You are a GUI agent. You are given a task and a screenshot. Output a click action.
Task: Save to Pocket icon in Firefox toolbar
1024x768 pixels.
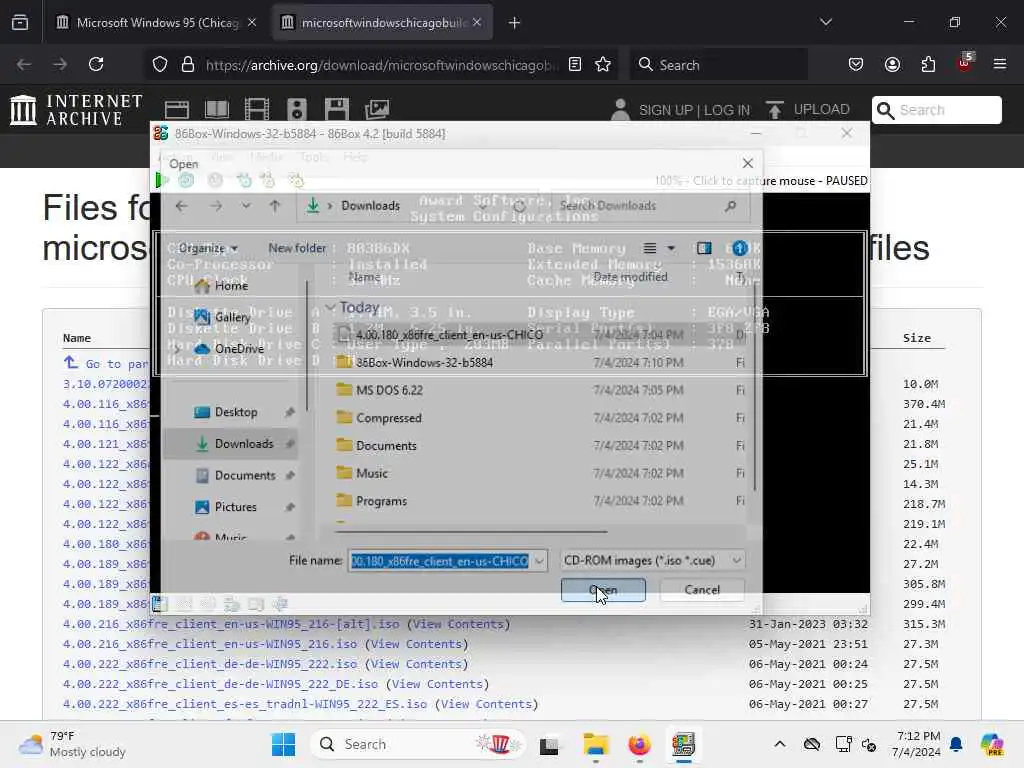(x=856, y=65)
